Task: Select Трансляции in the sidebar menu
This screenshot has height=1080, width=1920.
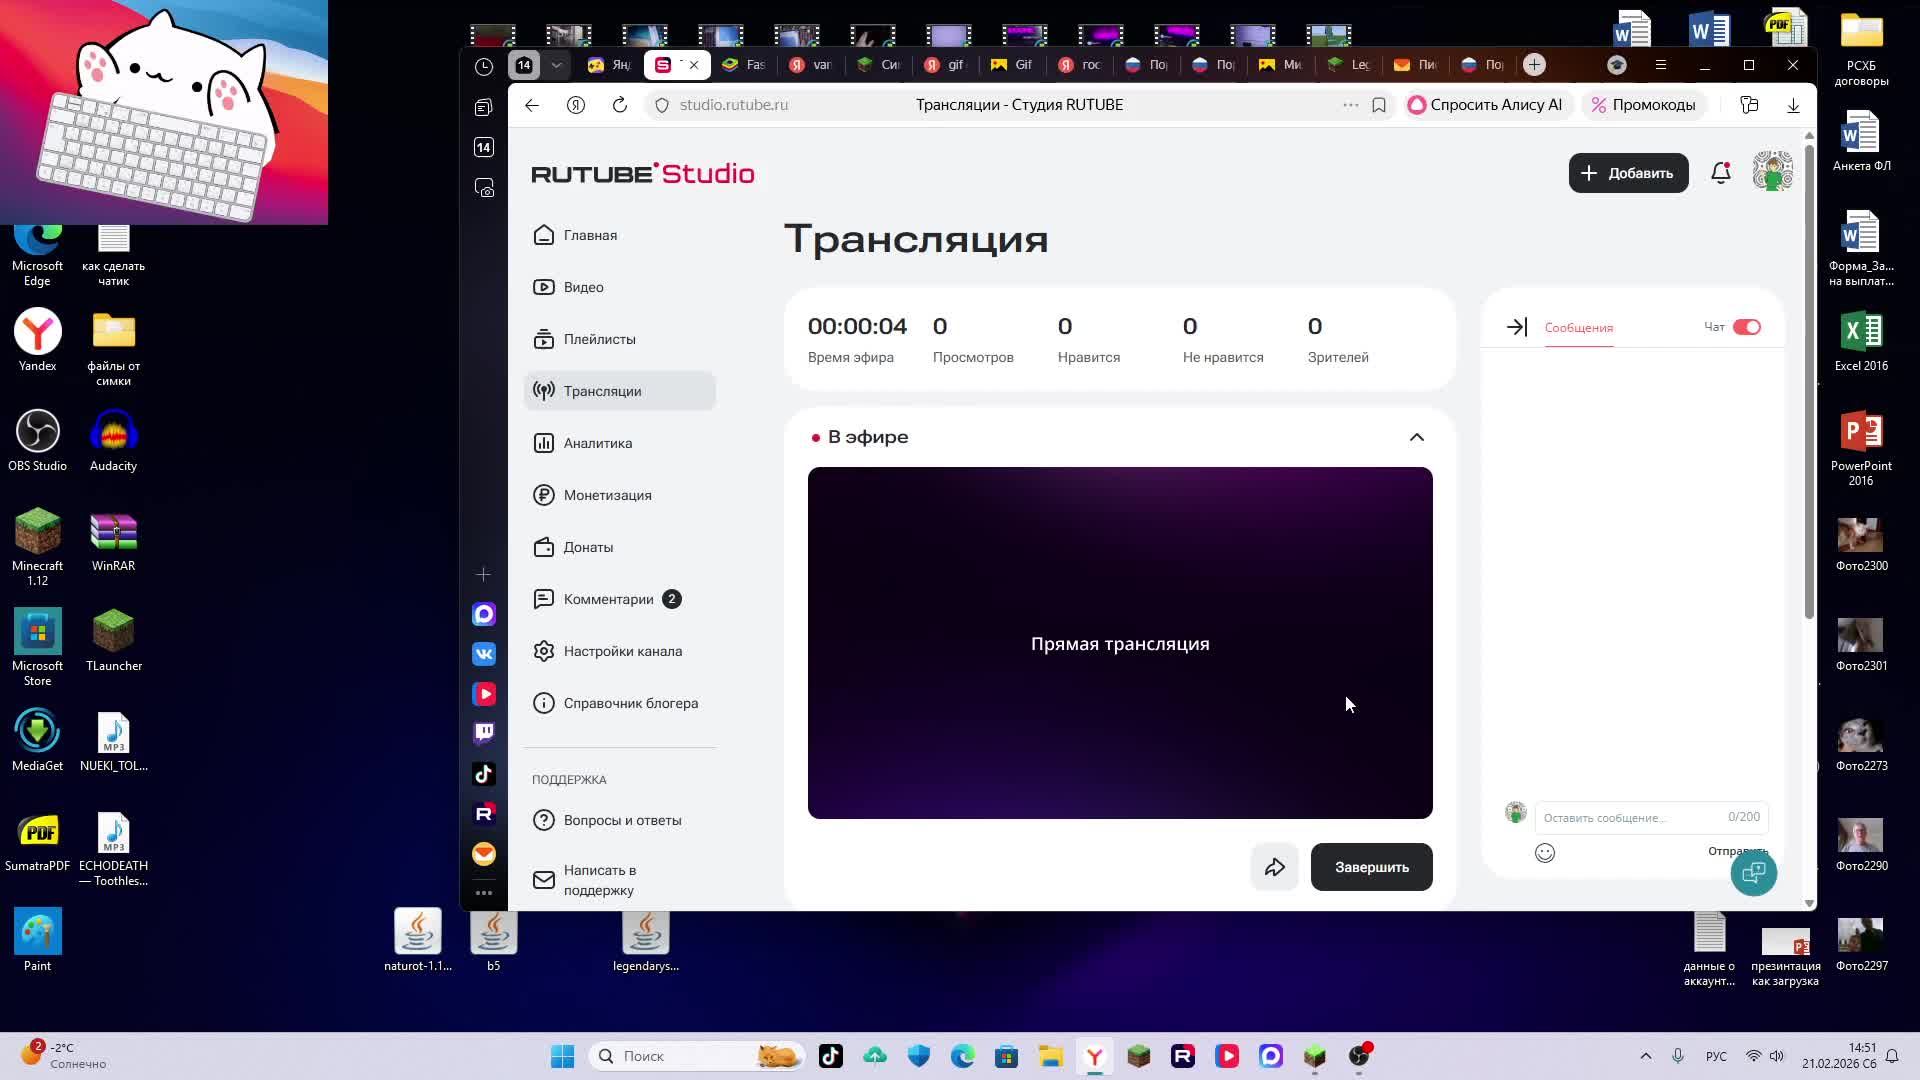Action: [604, 391]
